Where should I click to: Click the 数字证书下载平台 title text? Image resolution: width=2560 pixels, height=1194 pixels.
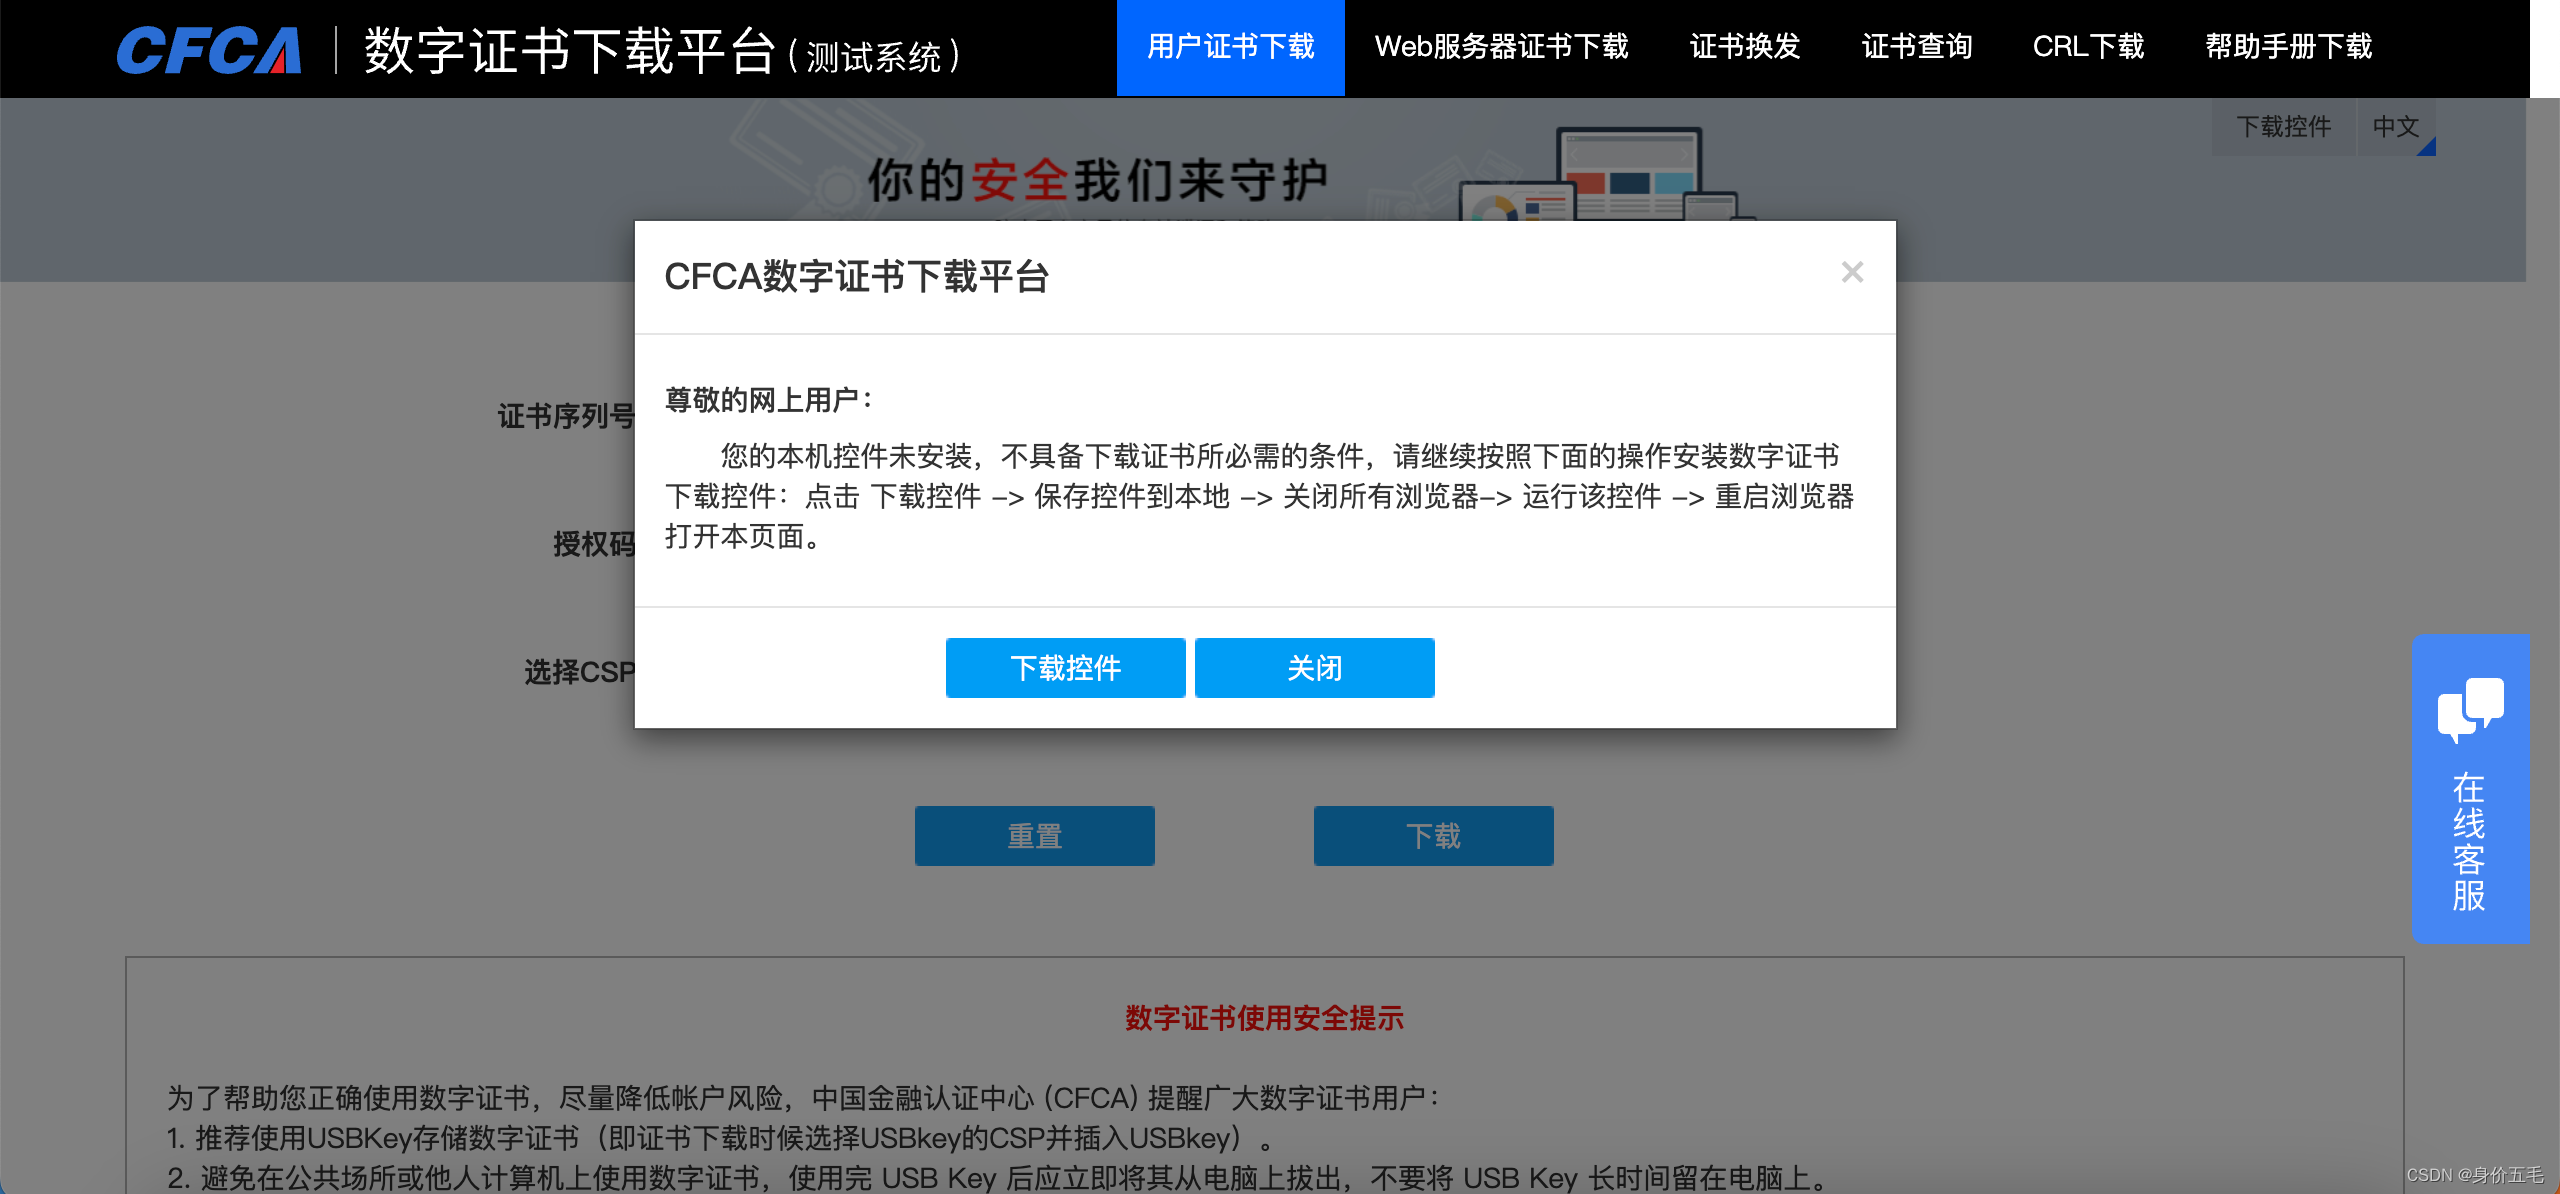(570, 50)
